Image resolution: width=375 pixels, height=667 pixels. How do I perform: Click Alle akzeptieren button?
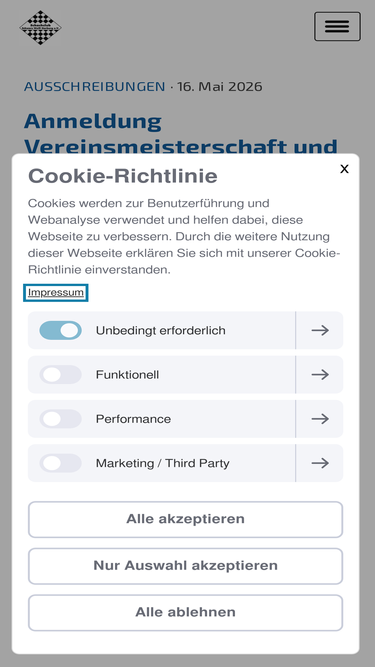tap(185, 519)
